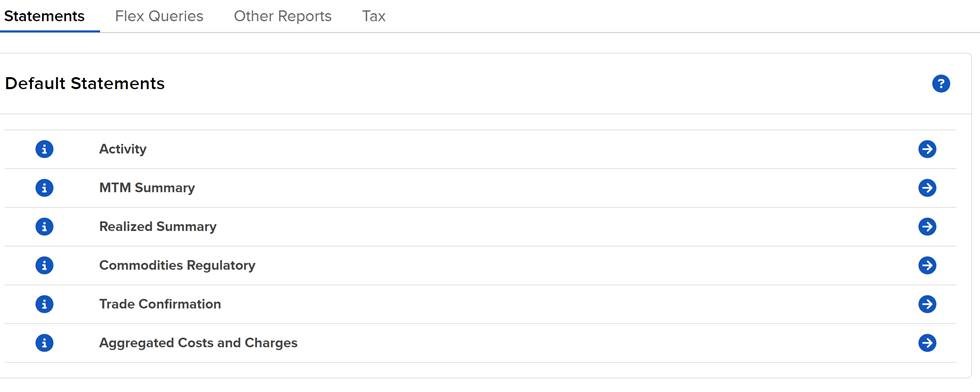Viewport: 980px width, 392px height.
Task: Run Trade Confirmation with the arrow icon
Action: 927,304
